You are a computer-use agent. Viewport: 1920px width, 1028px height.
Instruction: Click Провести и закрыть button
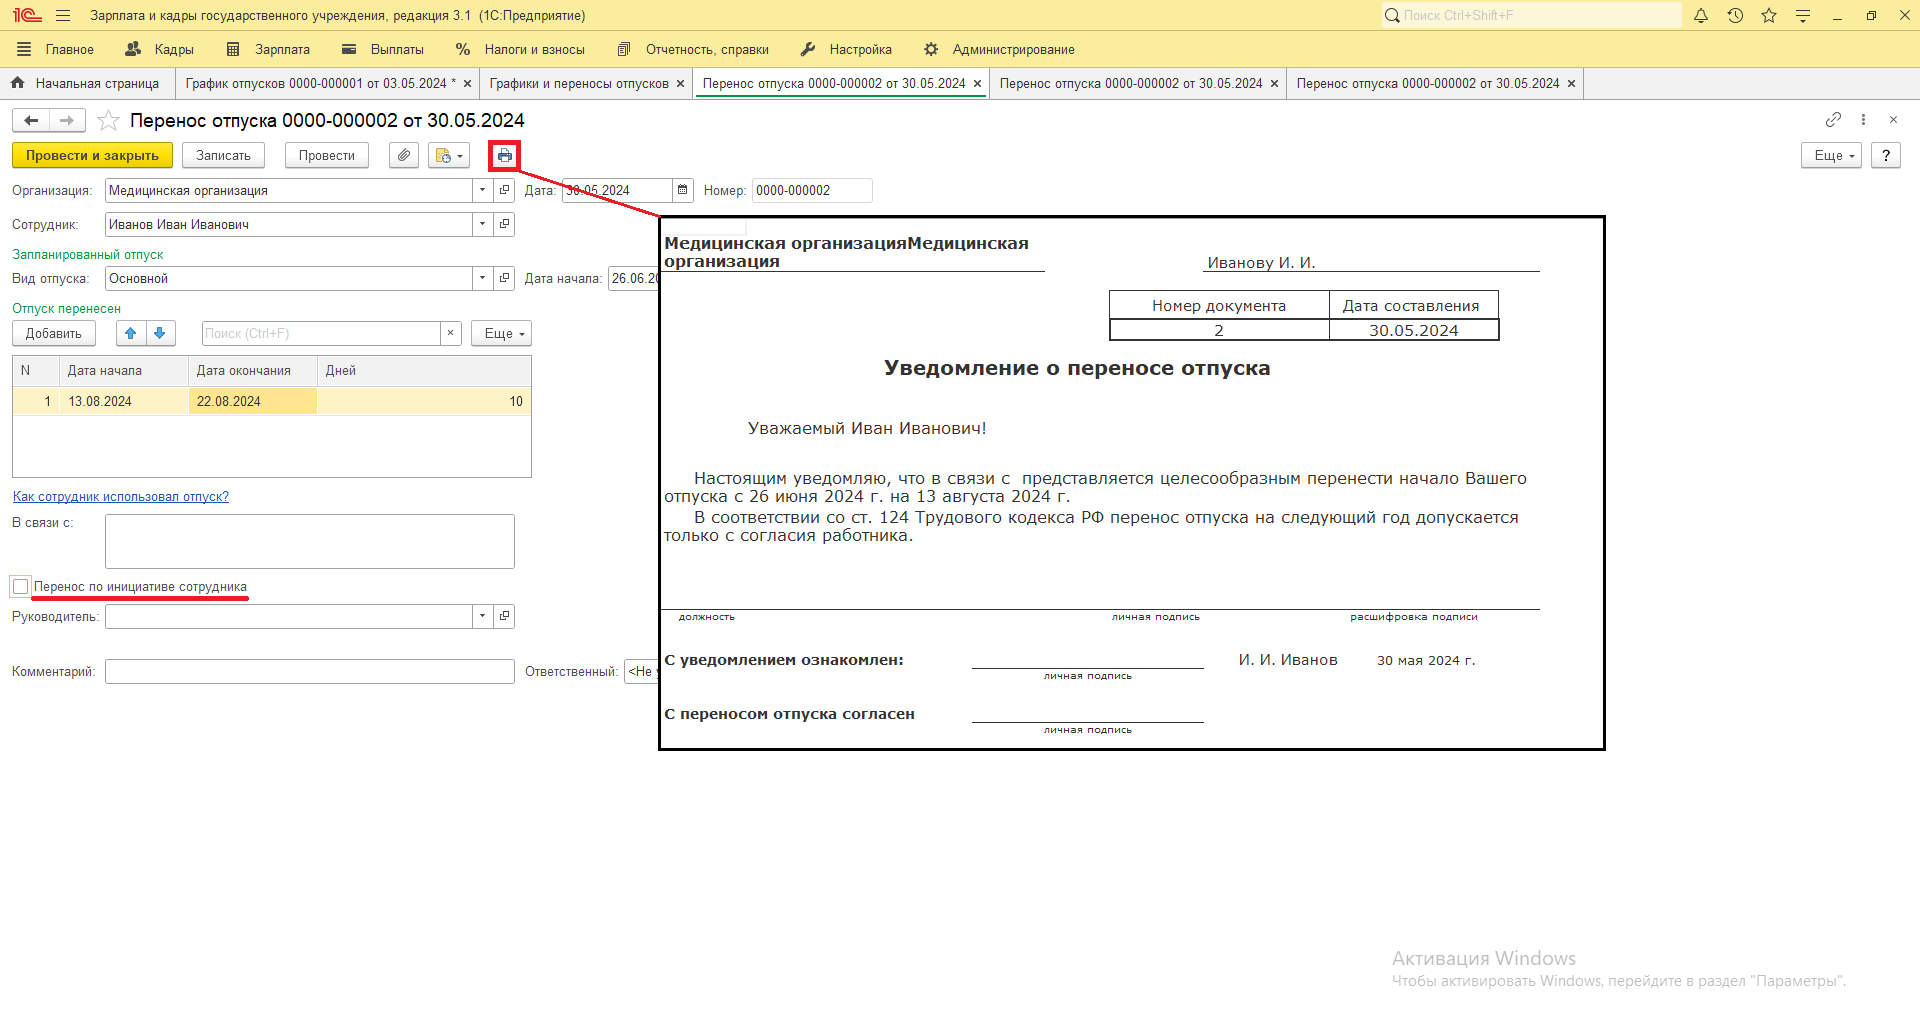pyautogui.click(x=92, y=156)
